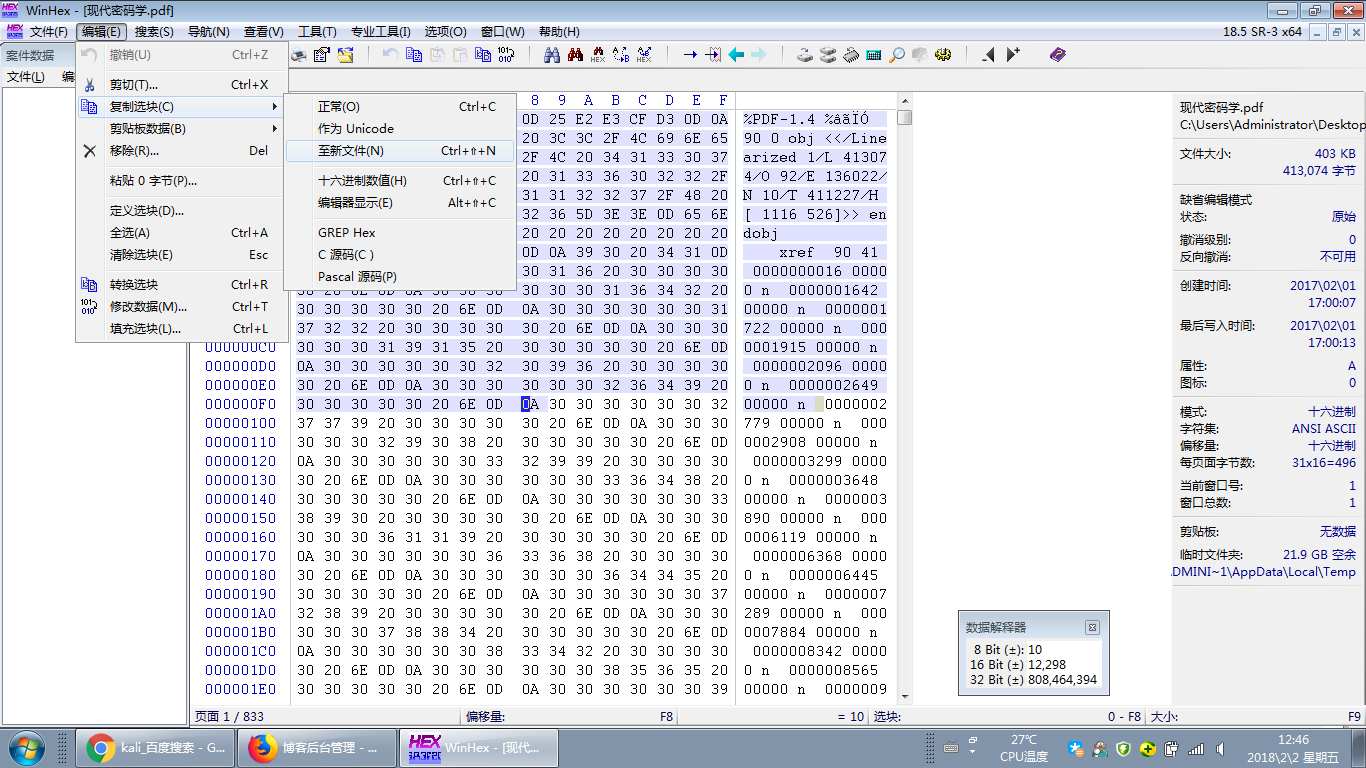Screen dimensions: 1366x768
Task: Click the hex view vertical scrollbar thumb
Action: point(905,118)
